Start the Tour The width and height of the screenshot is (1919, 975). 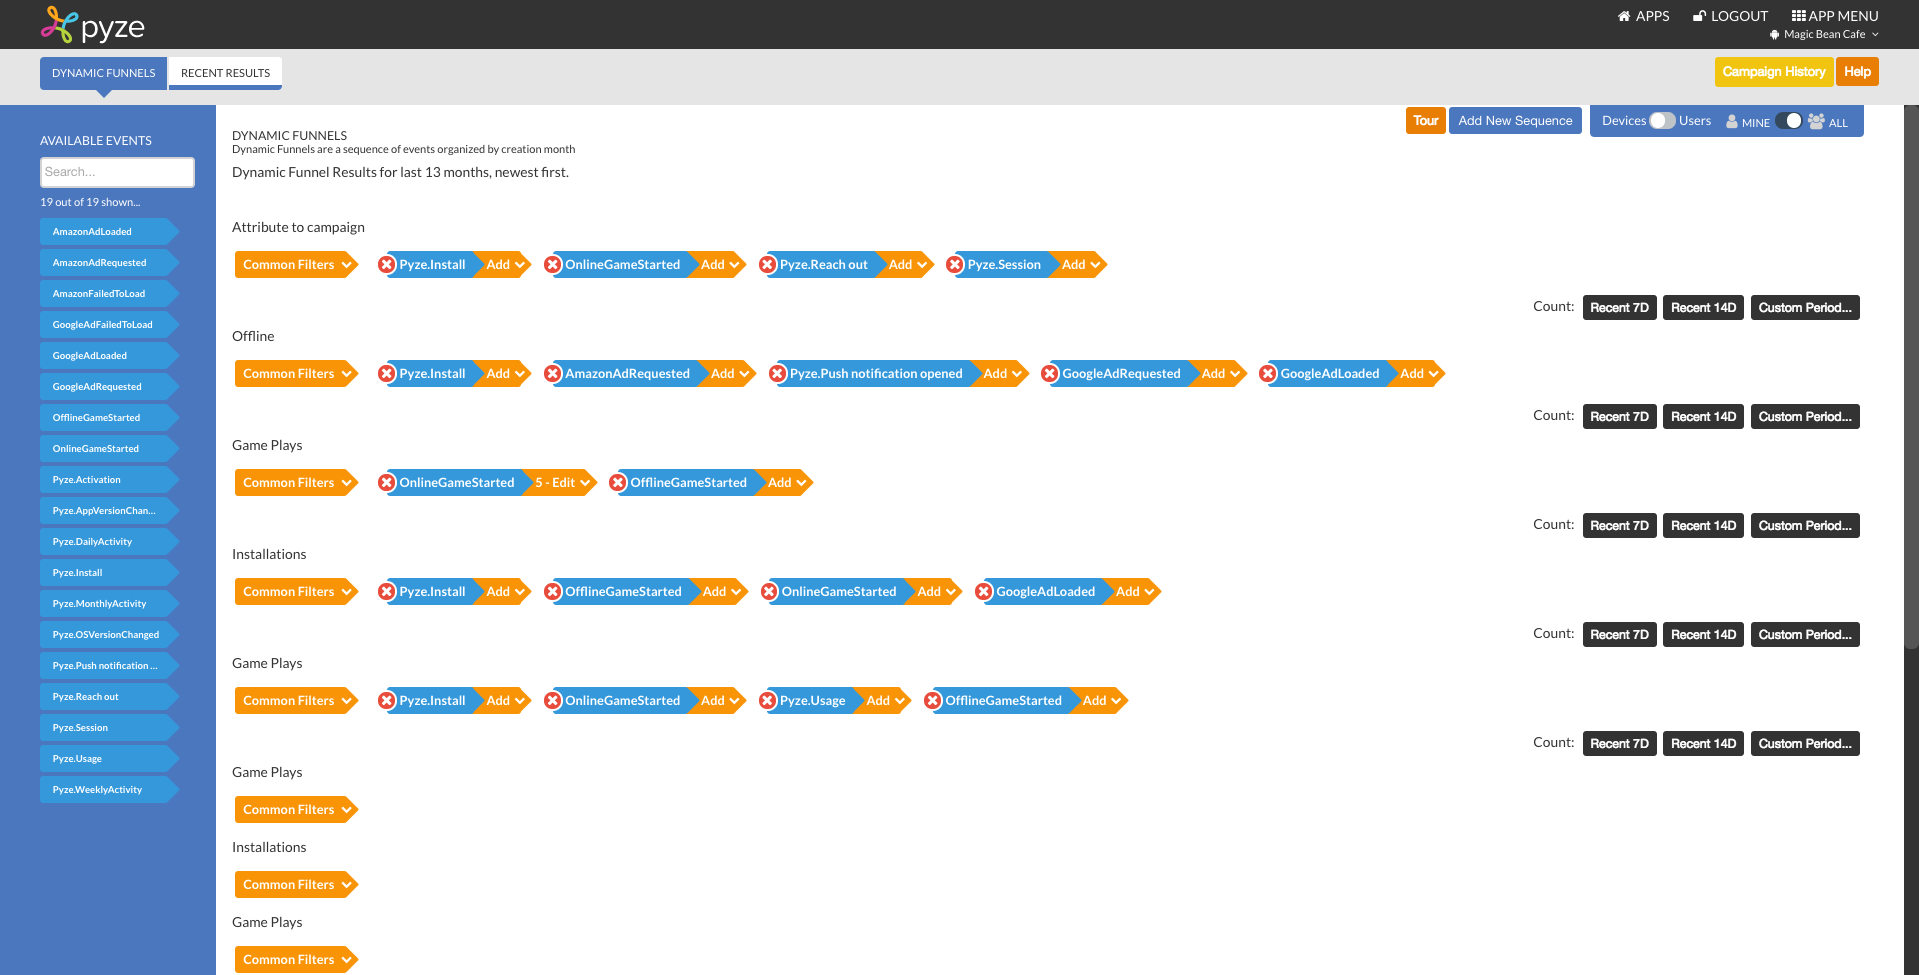coord(1425,121)
